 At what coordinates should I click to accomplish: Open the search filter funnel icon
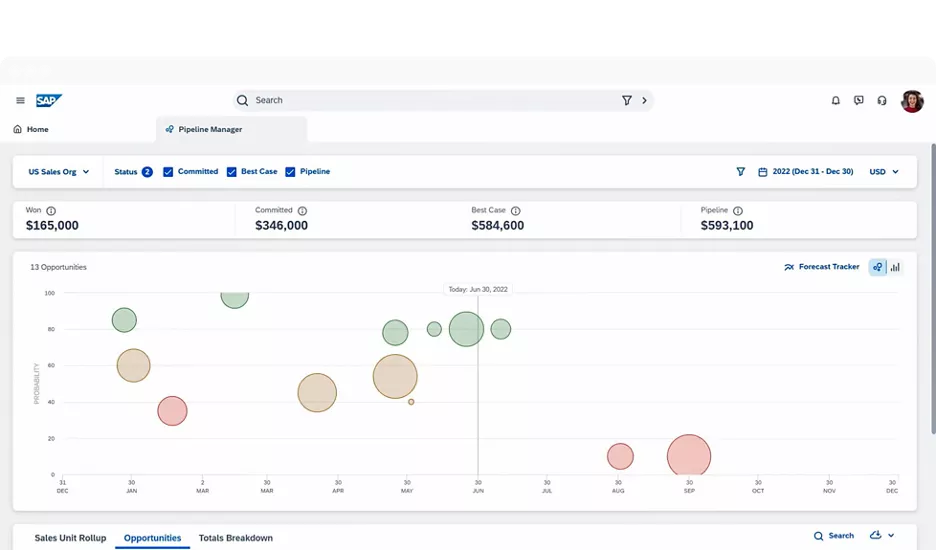pos(627,100)
